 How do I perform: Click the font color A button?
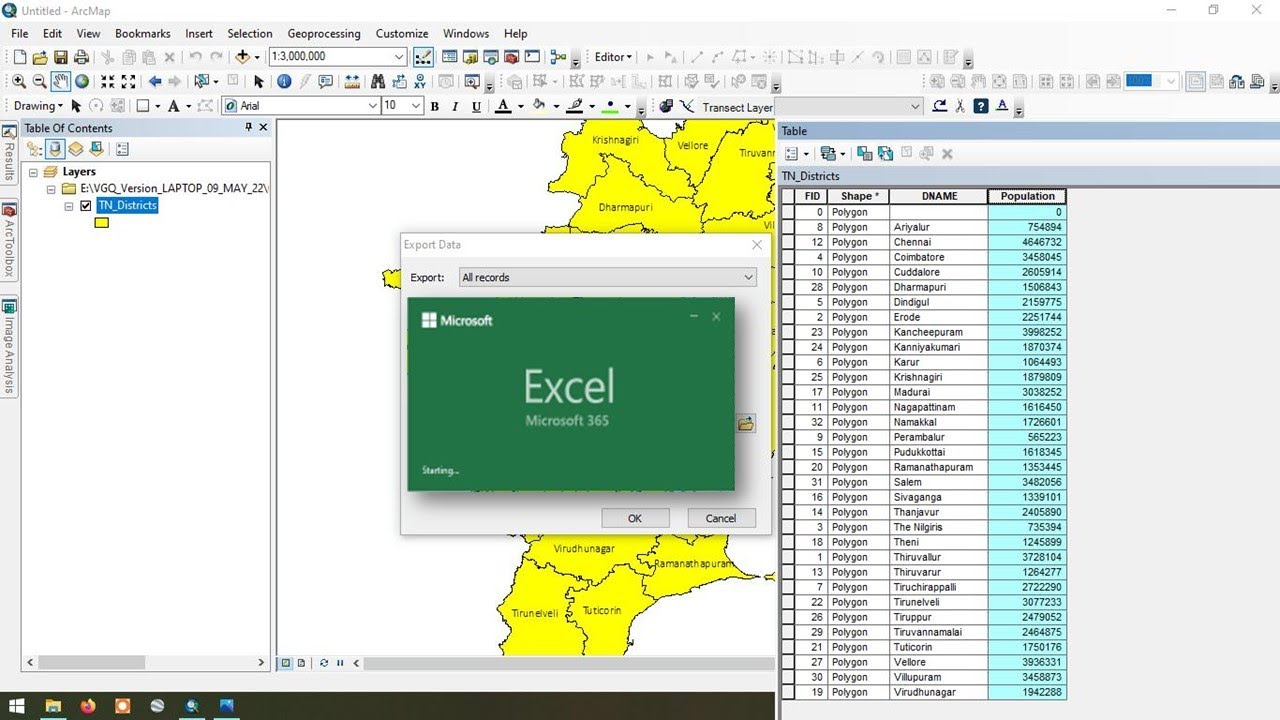(x=503, y=106)
